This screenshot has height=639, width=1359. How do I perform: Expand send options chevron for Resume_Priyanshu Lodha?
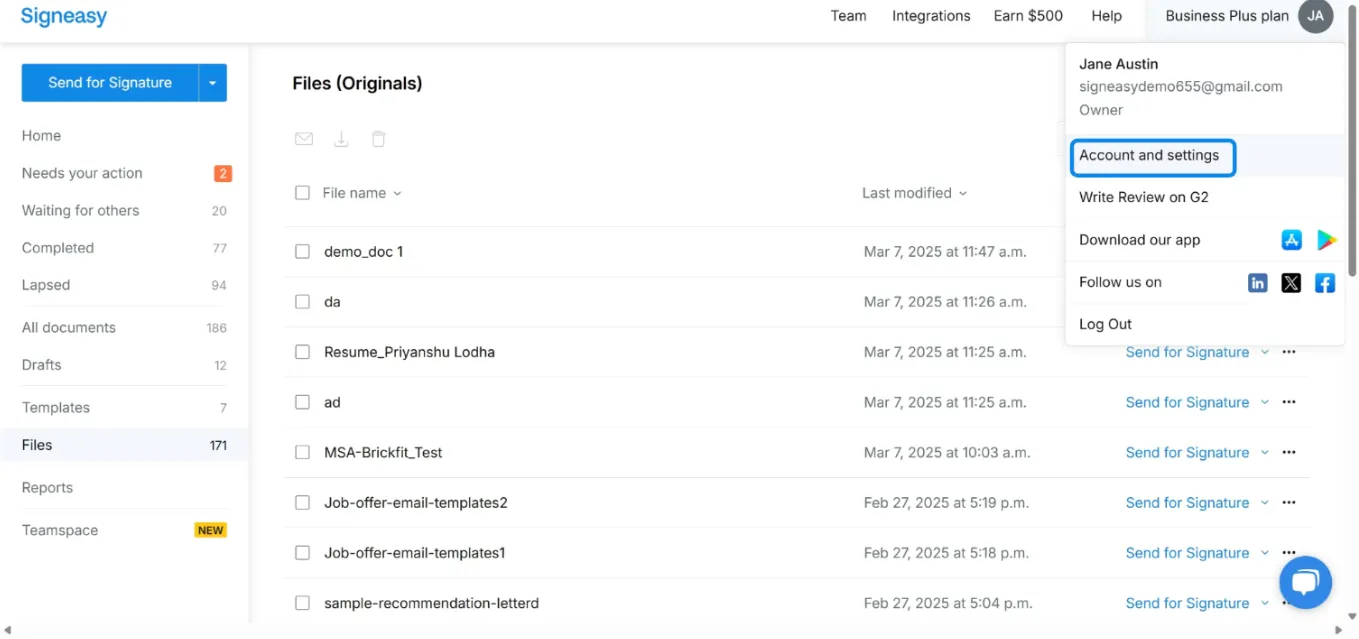(x=1265, y=352)
